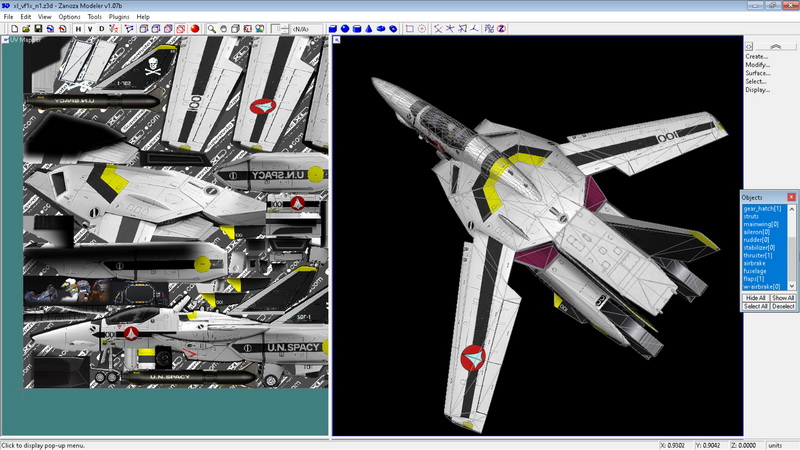
Task: Open the Tools menu
Action: point(94,17)
